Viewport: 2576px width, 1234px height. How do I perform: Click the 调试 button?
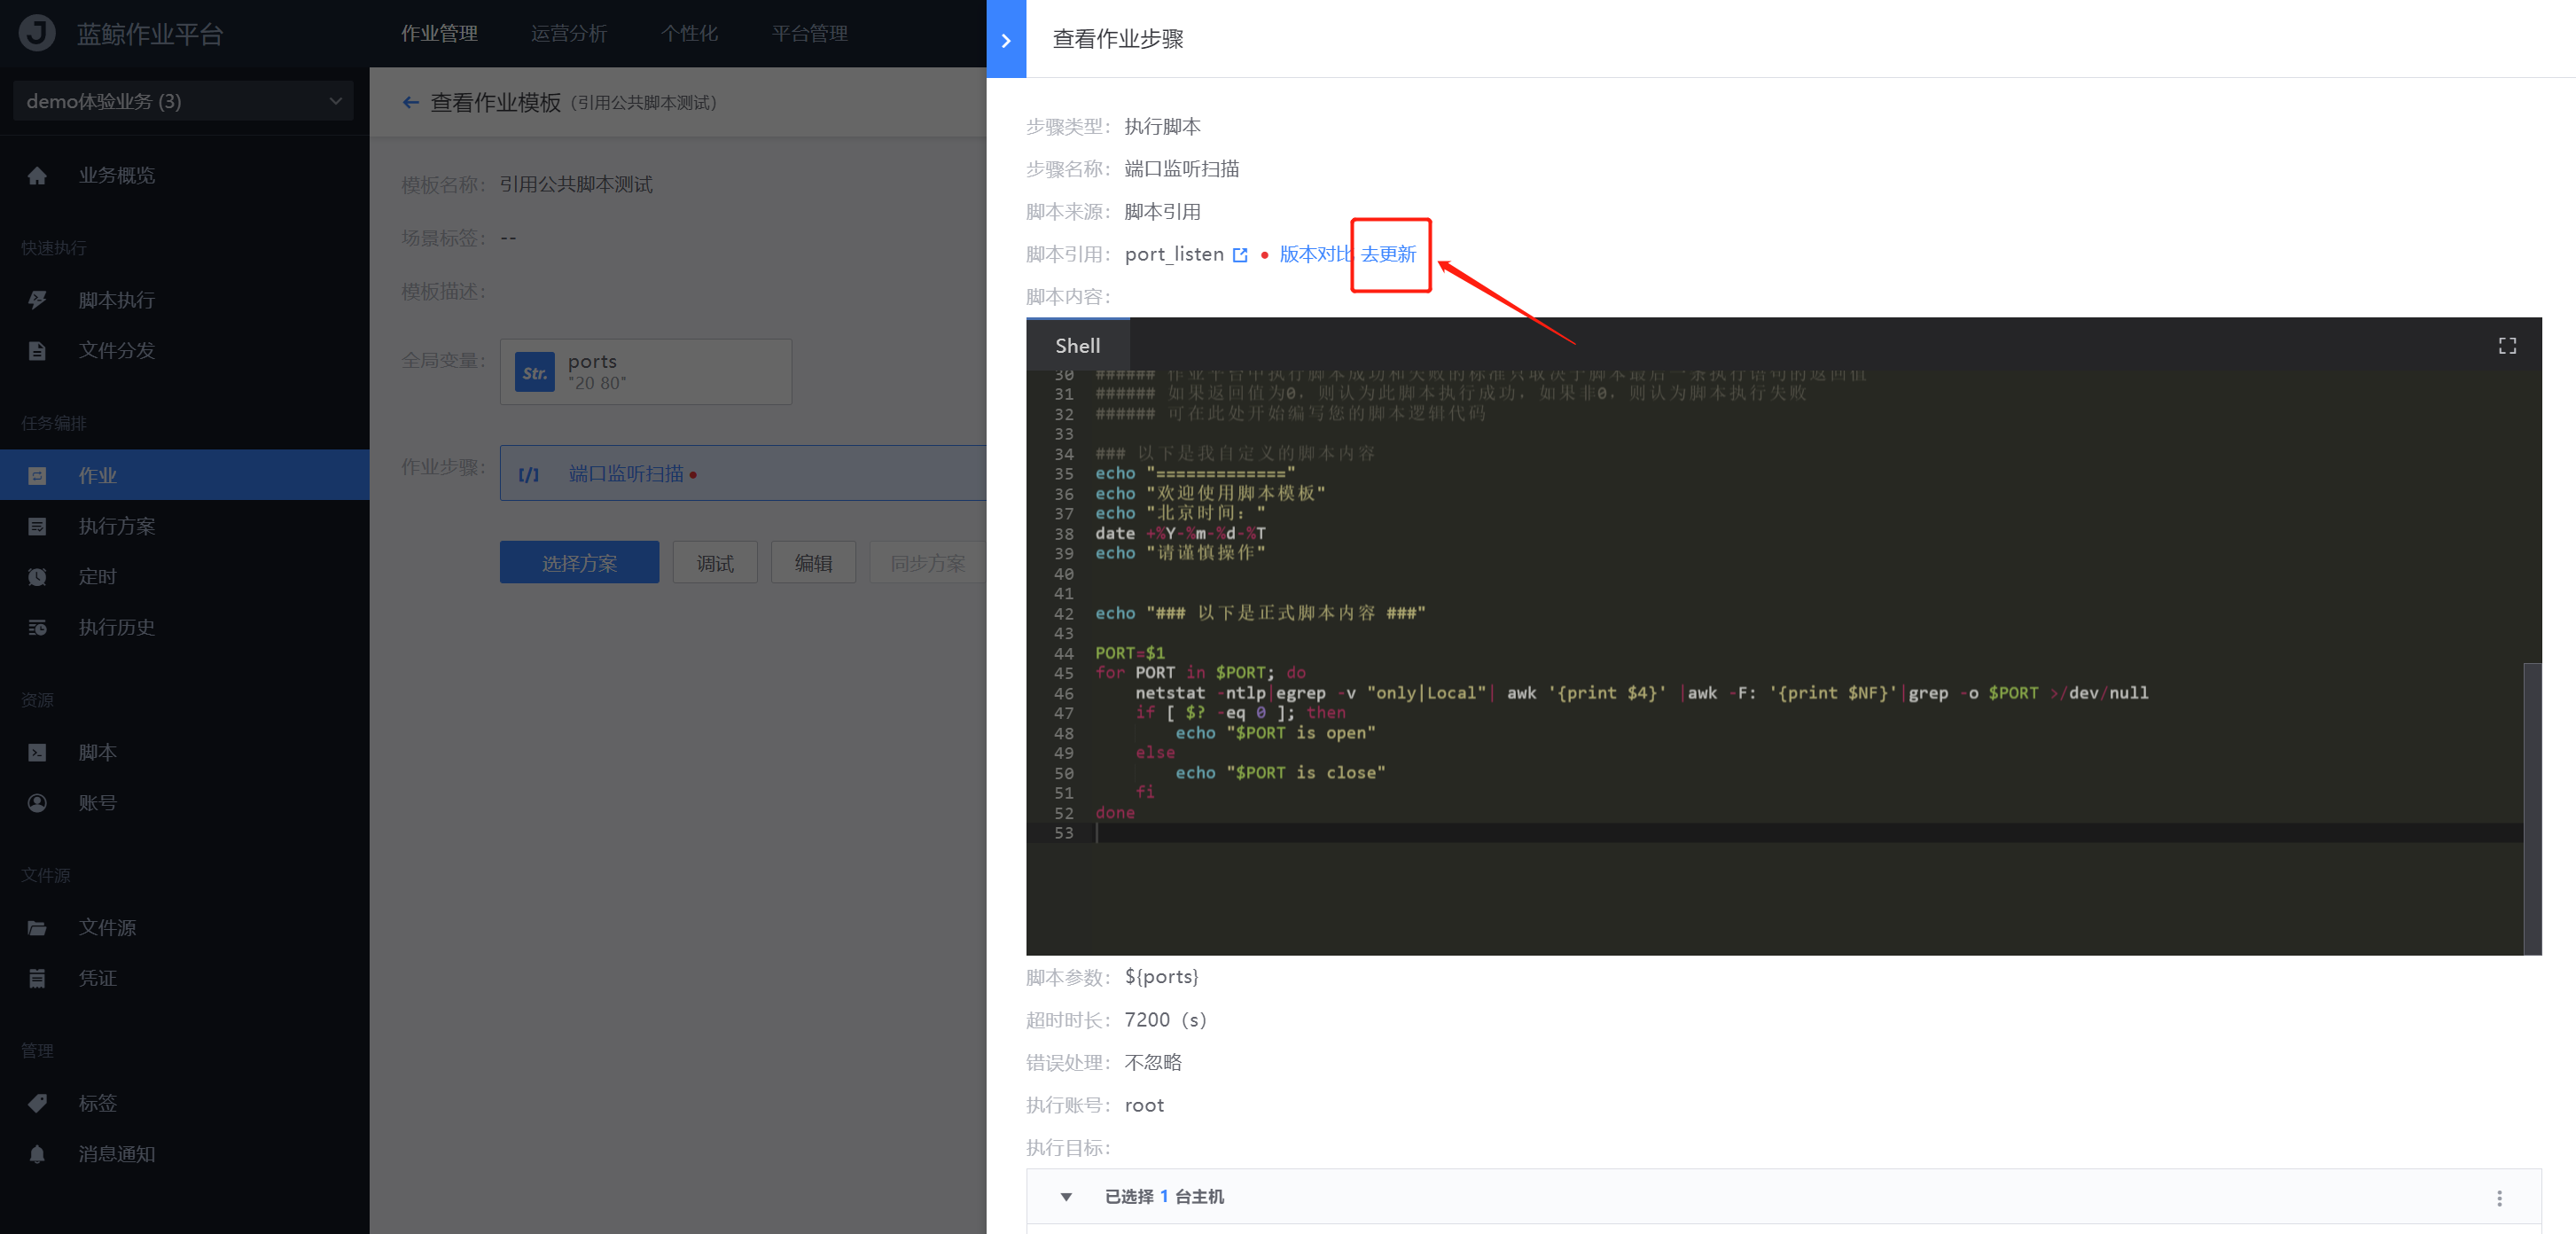pos(714,563)
